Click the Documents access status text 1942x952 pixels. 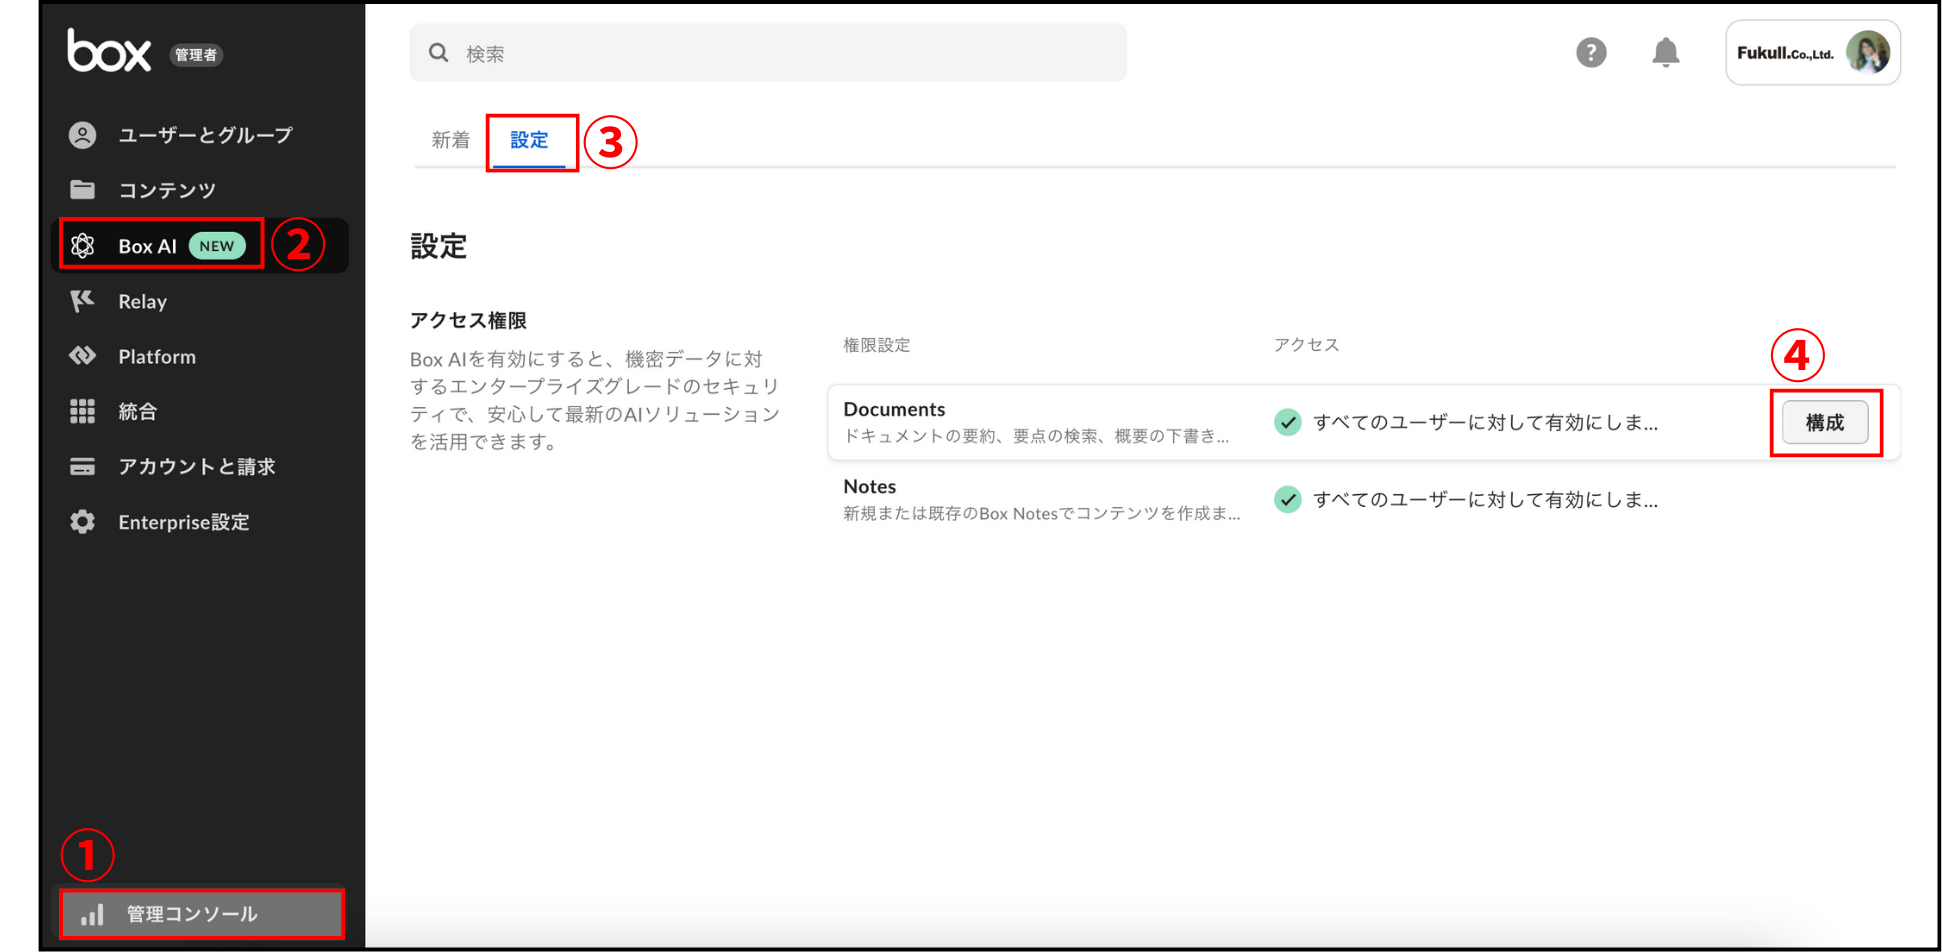(1485, 422)
